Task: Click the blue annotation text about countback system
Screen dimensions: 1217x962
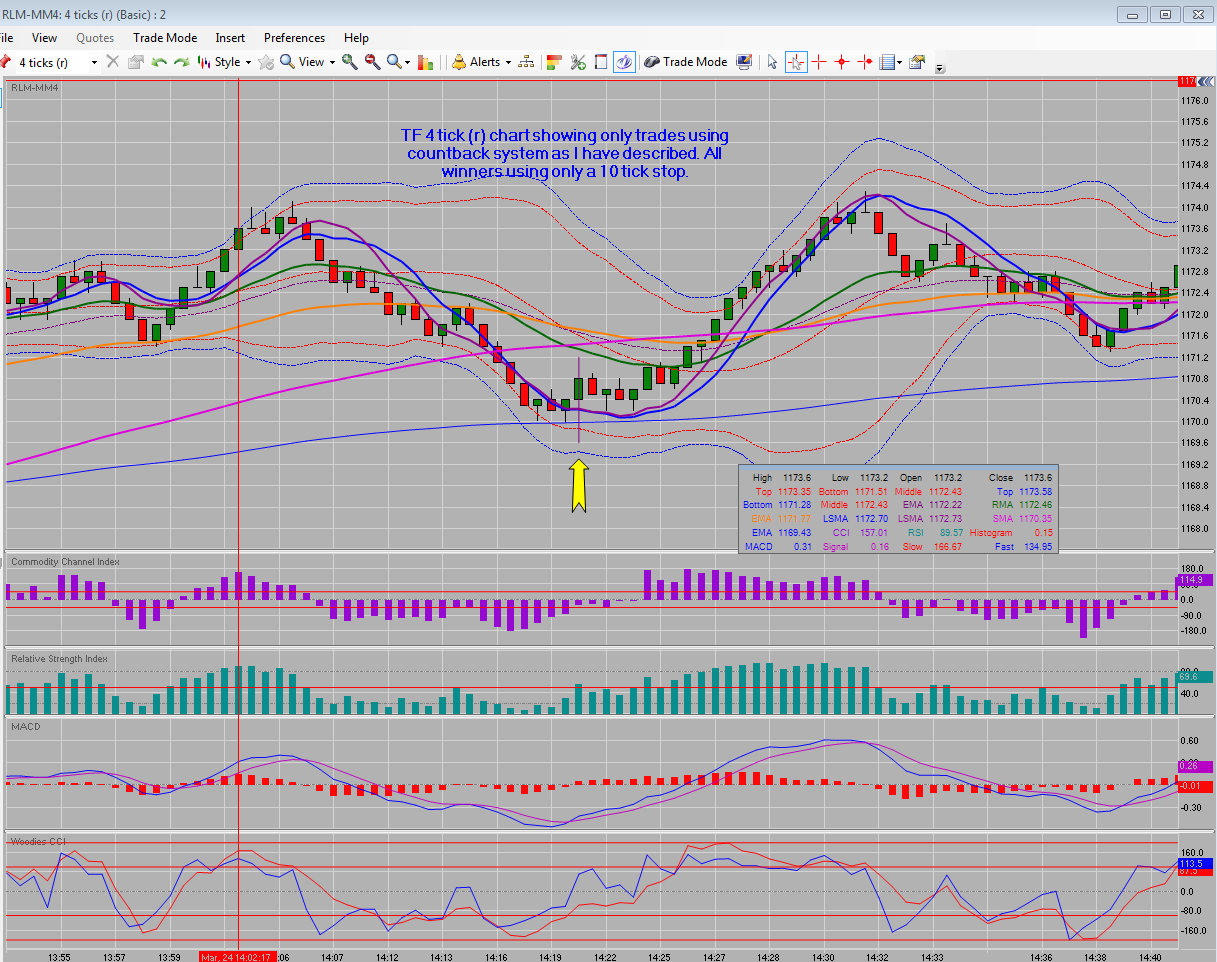Action: [x=567, y=154]
